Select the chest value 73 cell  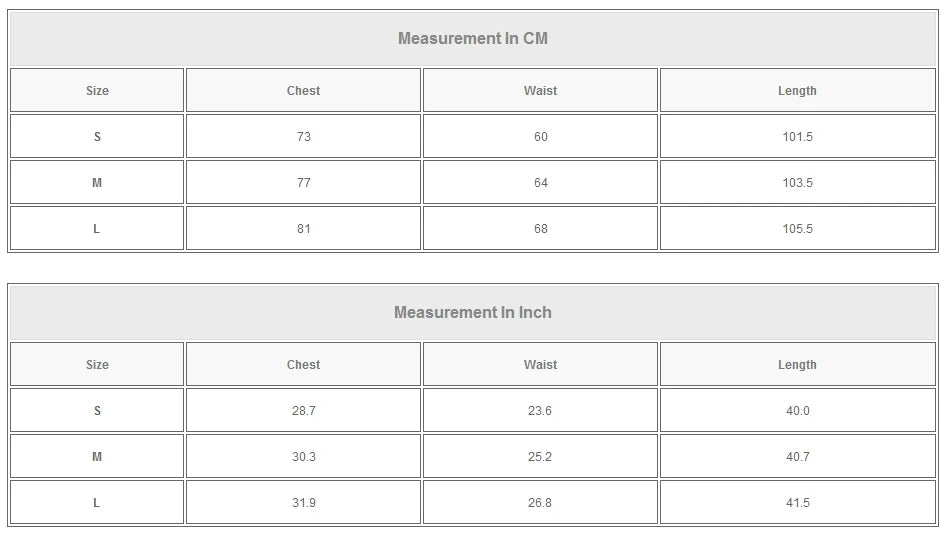[303, 137]
